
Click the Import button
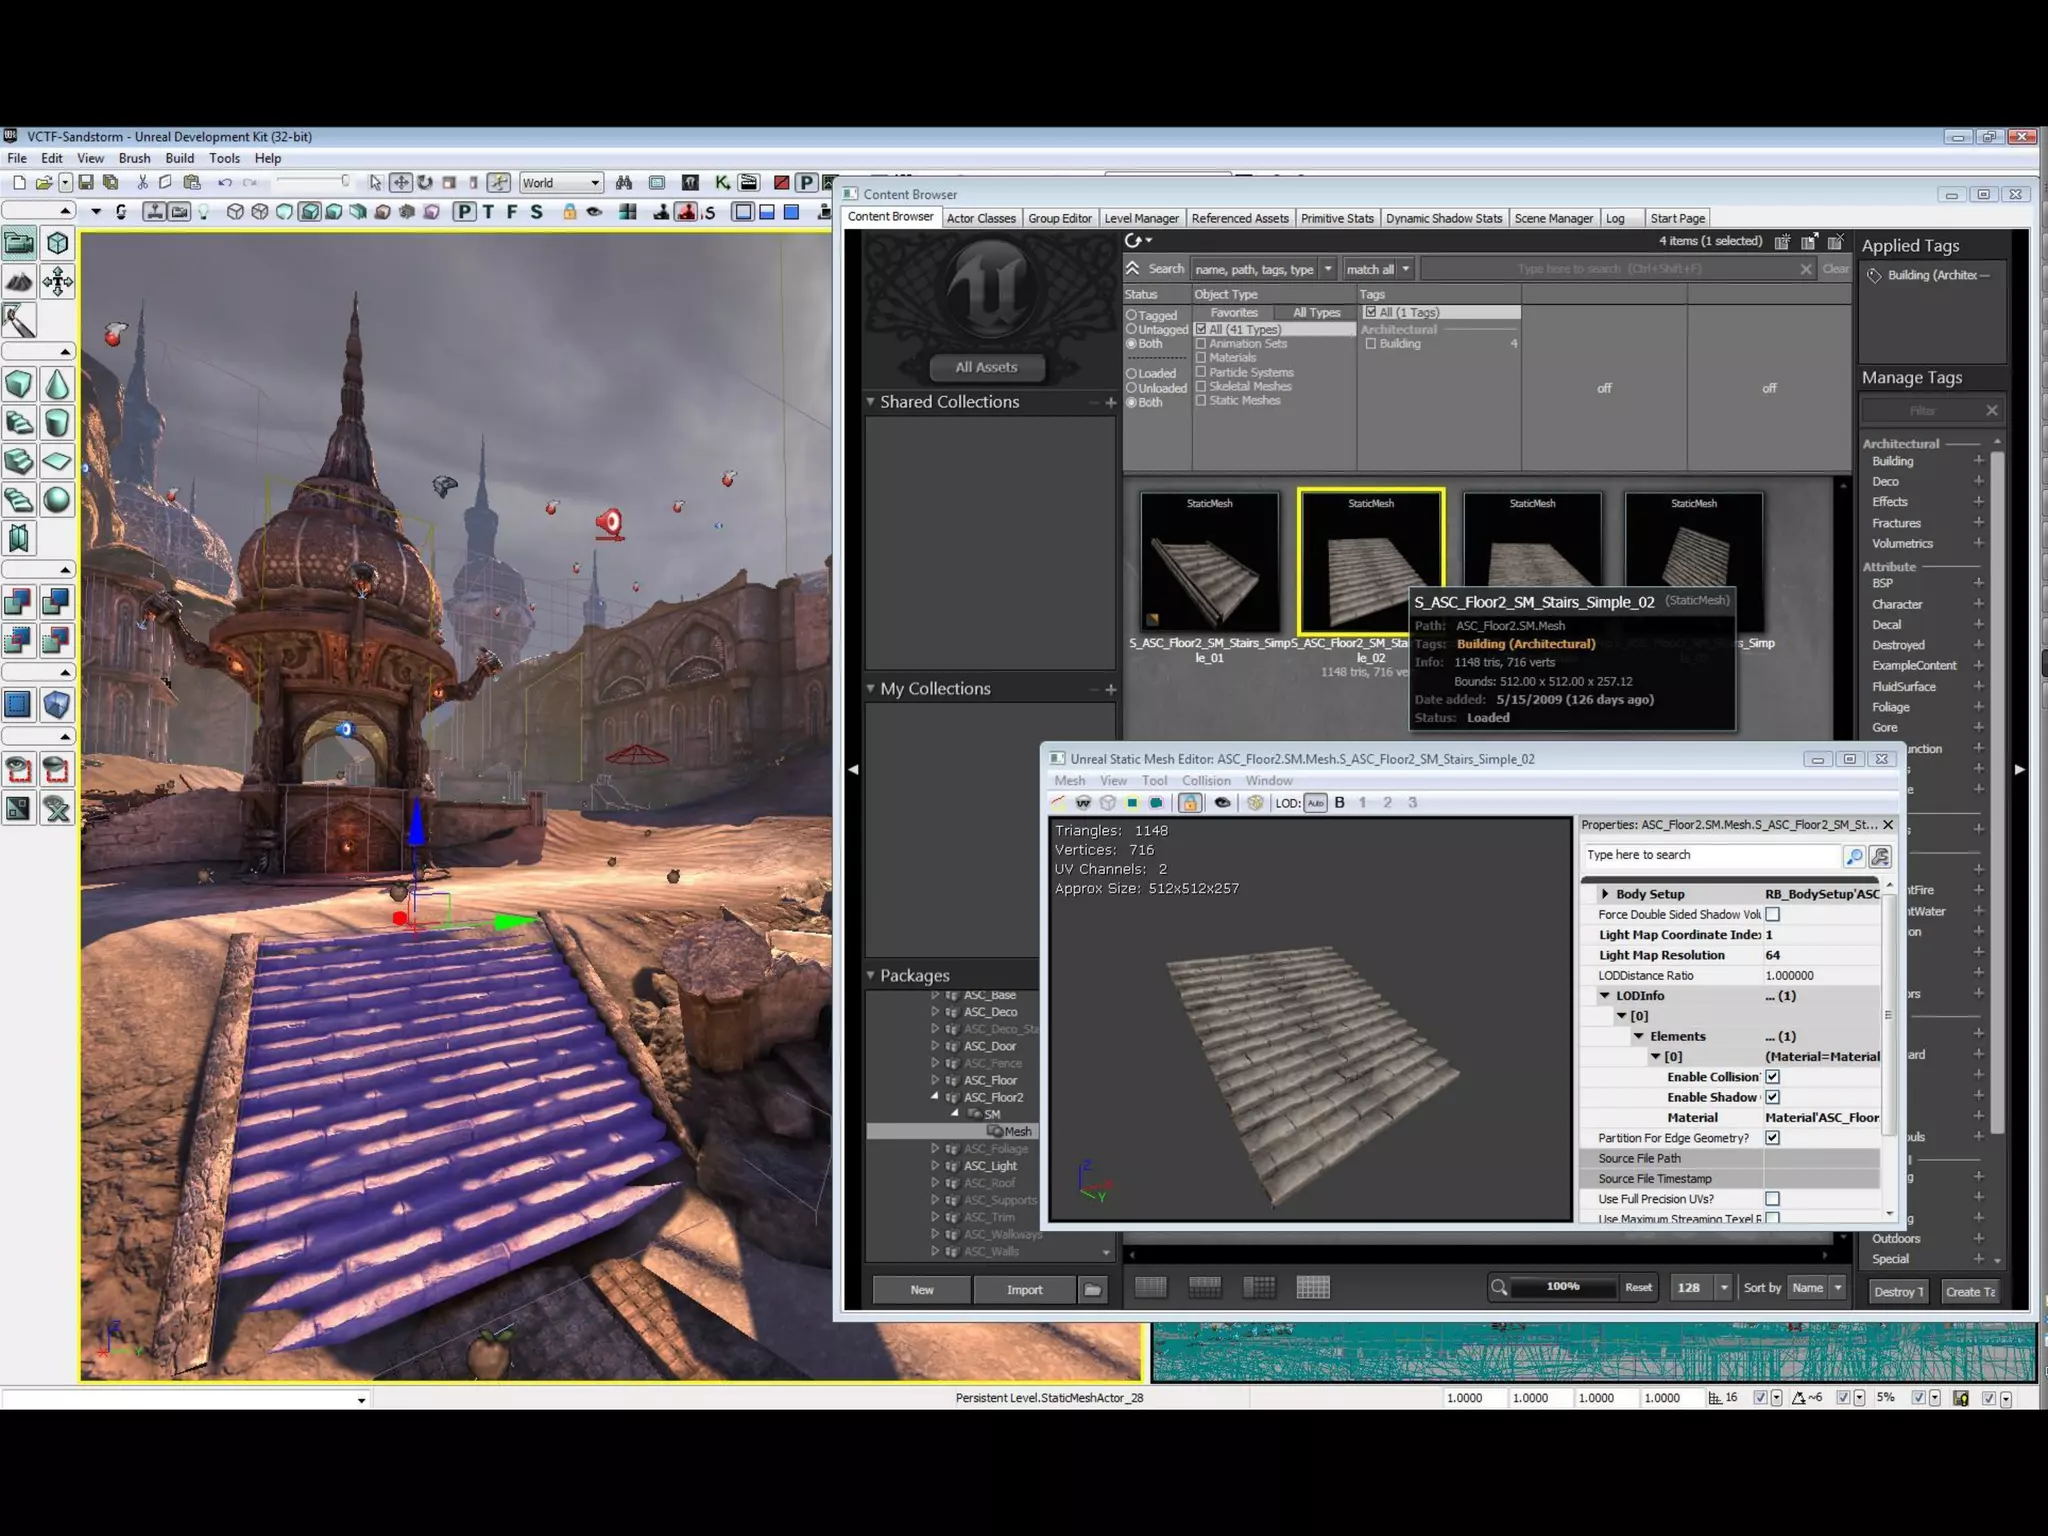1024,1290
